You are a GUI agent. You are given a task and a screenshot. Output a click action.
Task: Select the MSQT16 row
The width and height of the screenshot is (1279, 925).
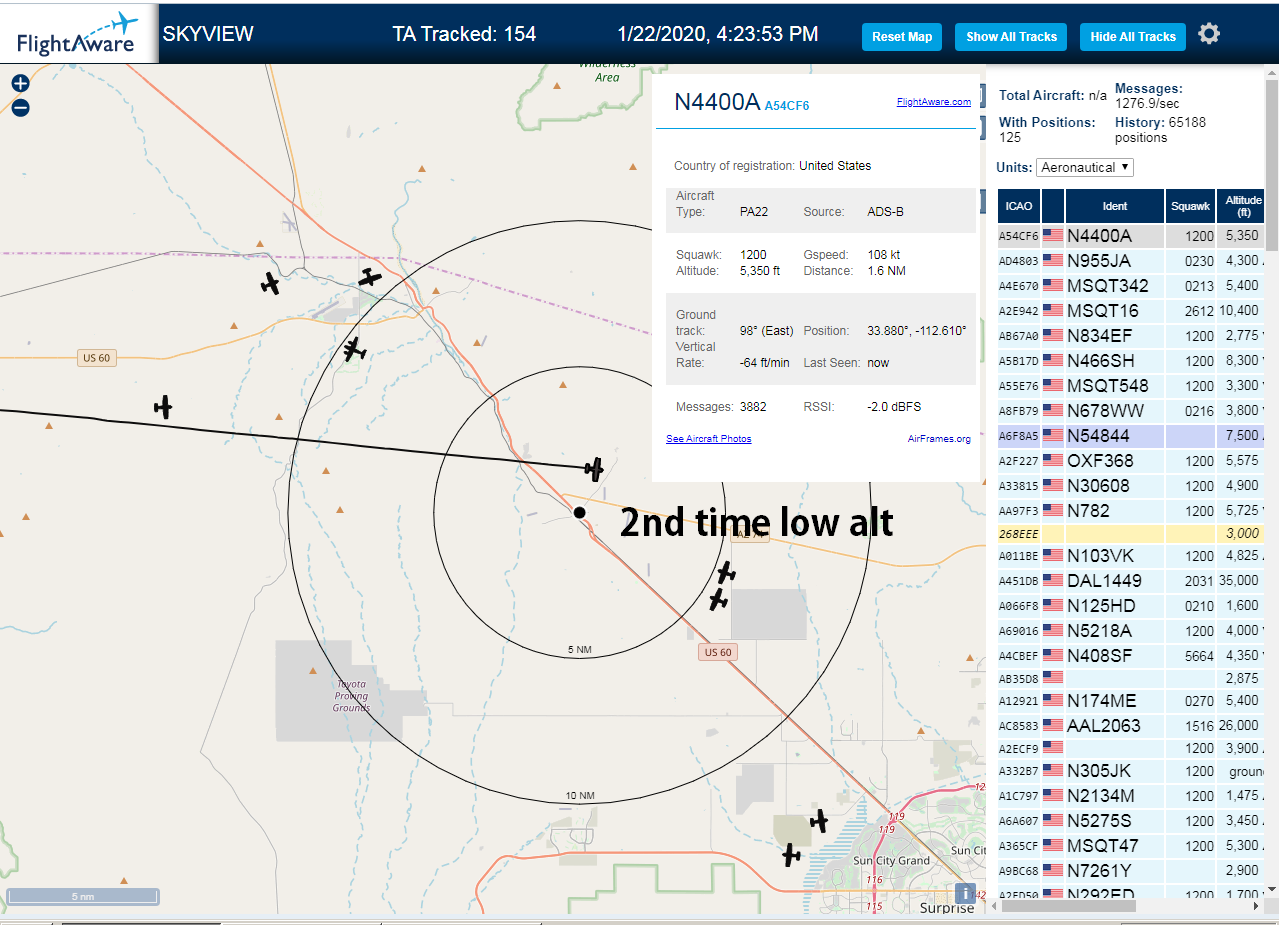pyautogui.click(x=1132, y=311)
